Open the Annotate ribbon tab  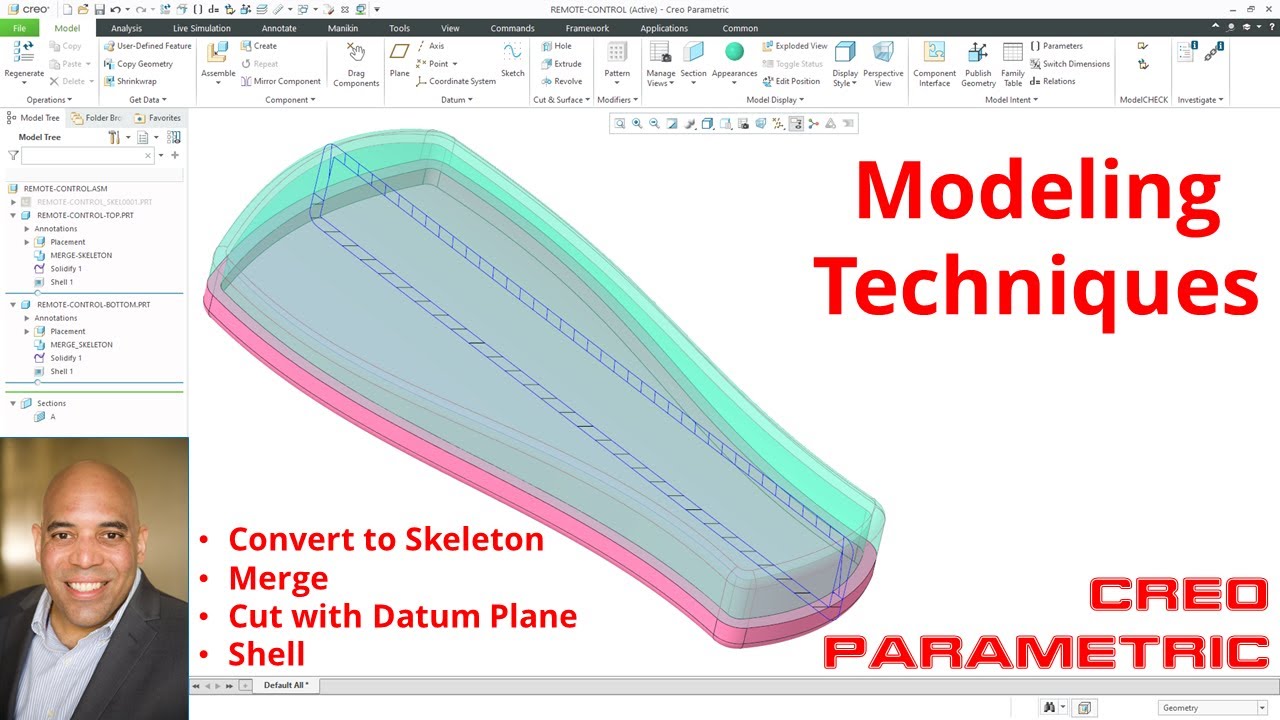tap(279, 28)
